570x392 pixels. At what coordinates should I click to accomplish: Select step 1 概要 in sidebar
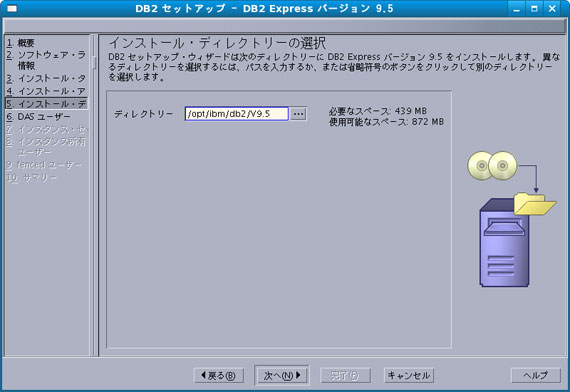click(21, 43)
